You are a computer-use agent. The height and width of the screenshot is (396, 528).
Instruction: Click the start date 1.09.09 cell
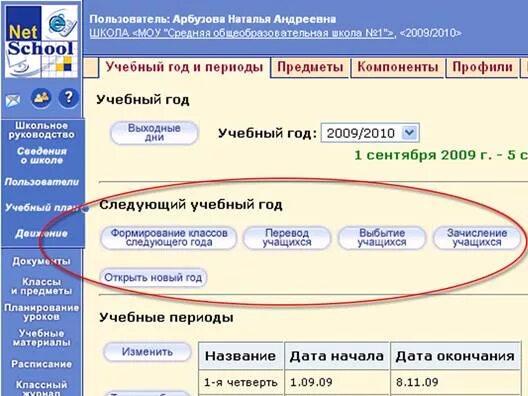[337, 382]
